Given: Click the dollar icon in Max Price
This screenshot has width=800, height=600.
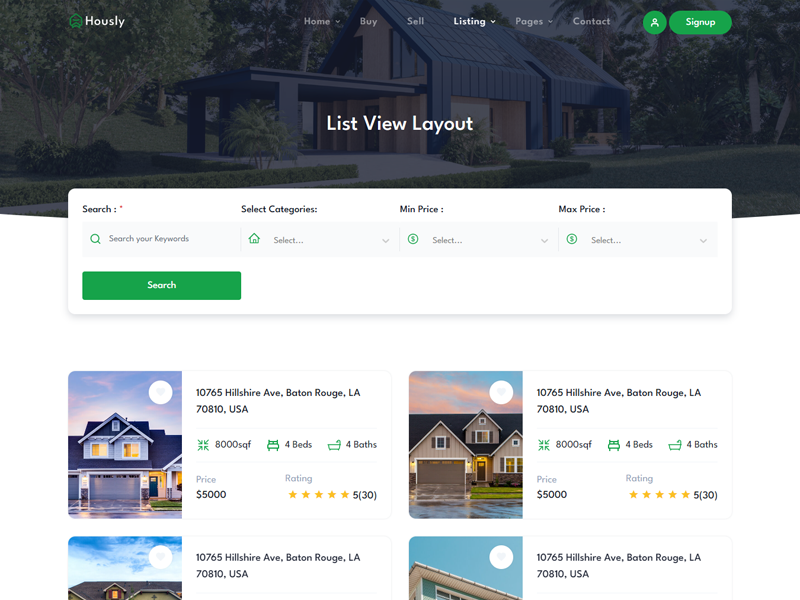Looking at the screenshot, I should [x=572, y=239].
